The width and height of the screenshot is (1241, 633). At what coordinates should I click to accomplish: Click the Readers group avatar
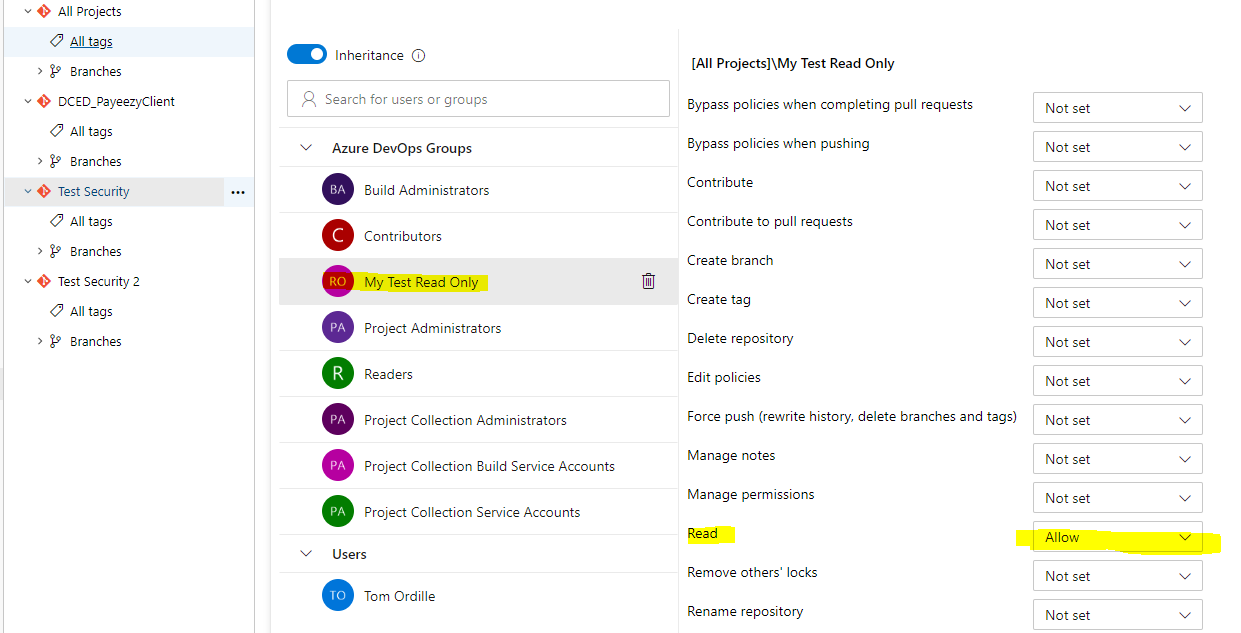pos(338,374)
